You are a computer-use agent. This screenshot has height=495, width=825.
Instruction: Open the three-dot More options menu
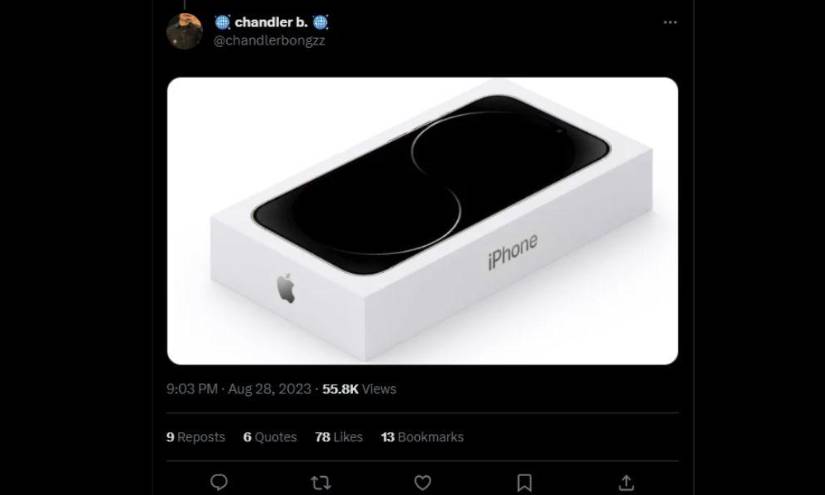click(x=670, y=22)
